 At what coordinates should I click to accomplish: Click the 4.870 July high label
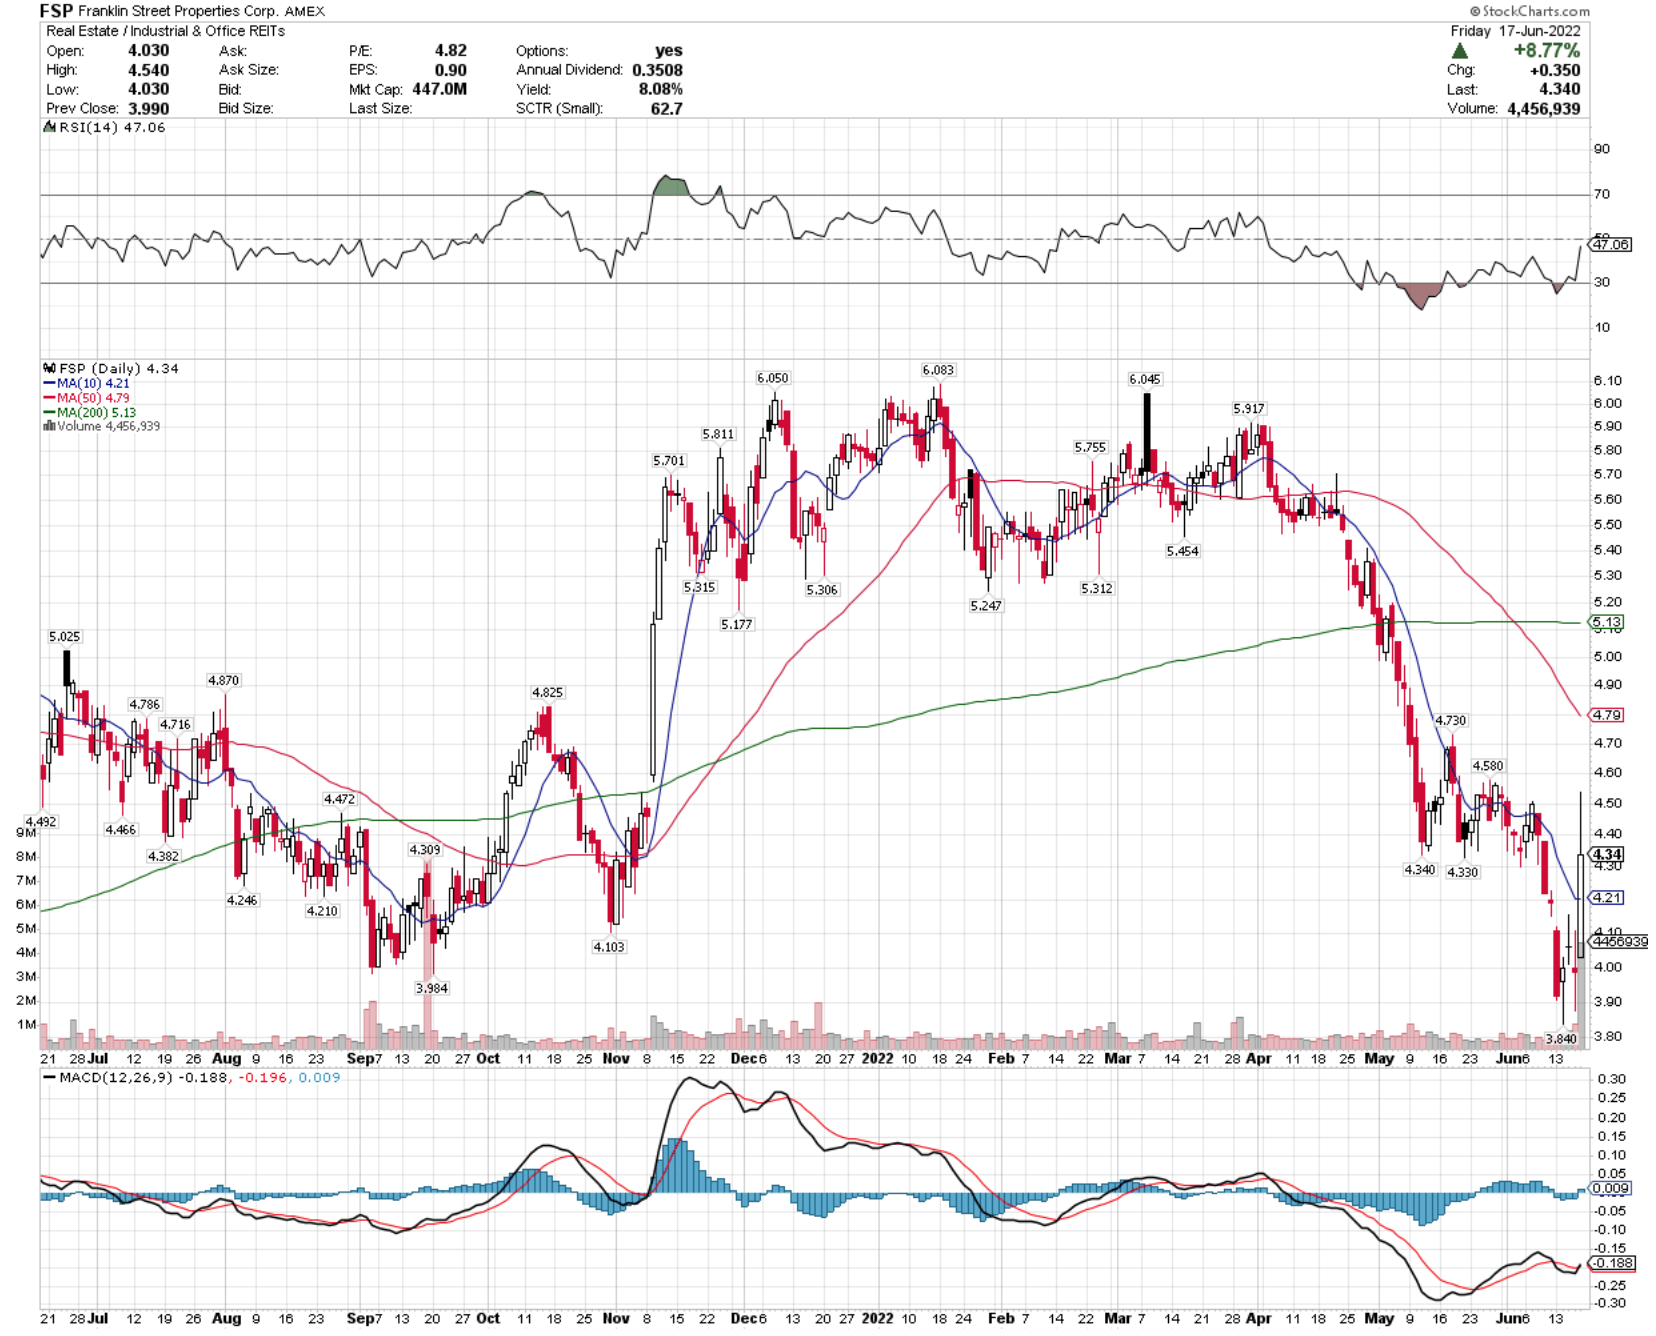pos(223,680)
